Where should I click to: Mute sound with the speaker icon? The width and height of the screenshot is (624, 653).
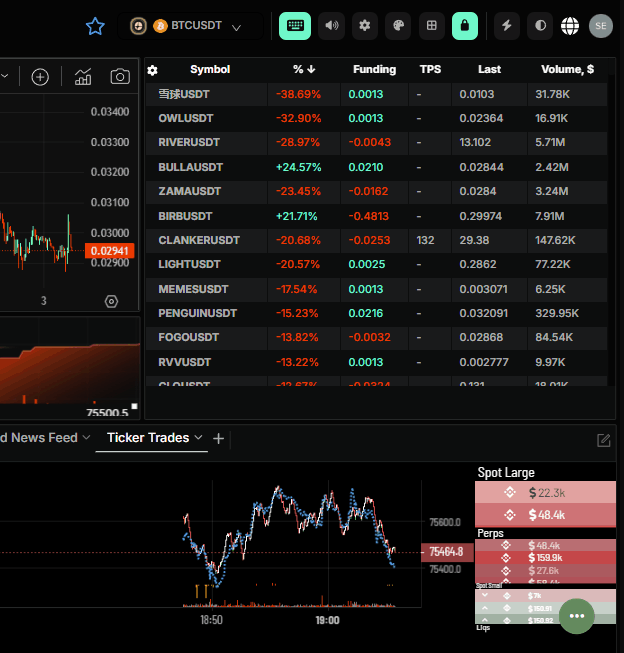[x=331, y=26]
